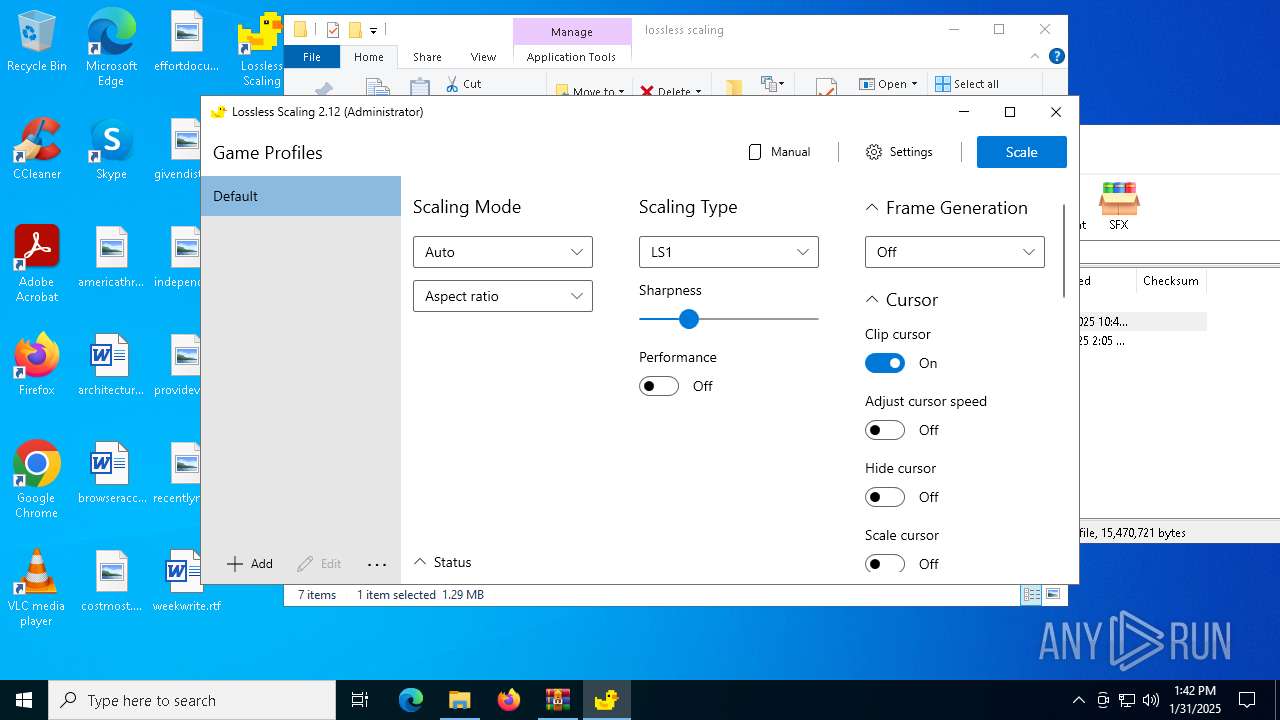Open the notification center icon
This screenshot has height=720, width=1280.
1247,700
